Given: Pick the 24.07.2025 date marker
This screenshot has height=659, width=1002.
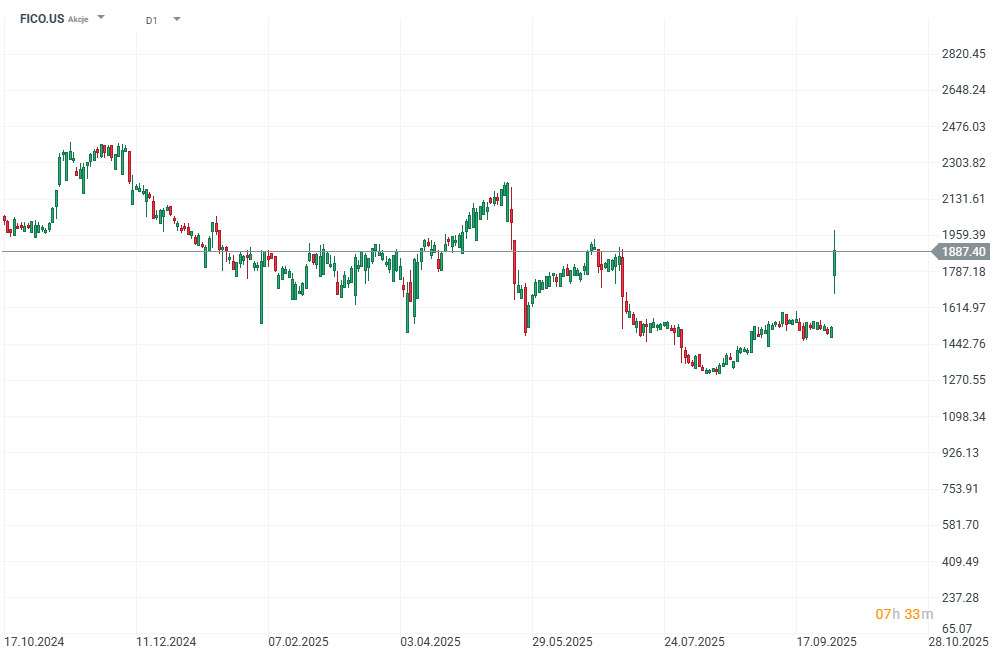Looking at the screenshot, I should coord(695,641).
